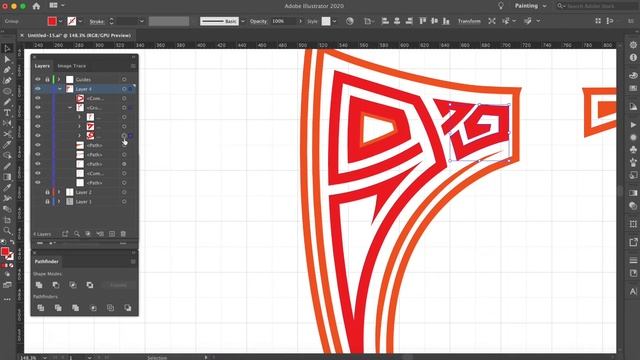The image size is (640, 360).
Task: Open Basic brush definition dropdown
Action: pyautogui.click(x=243, y=21)
